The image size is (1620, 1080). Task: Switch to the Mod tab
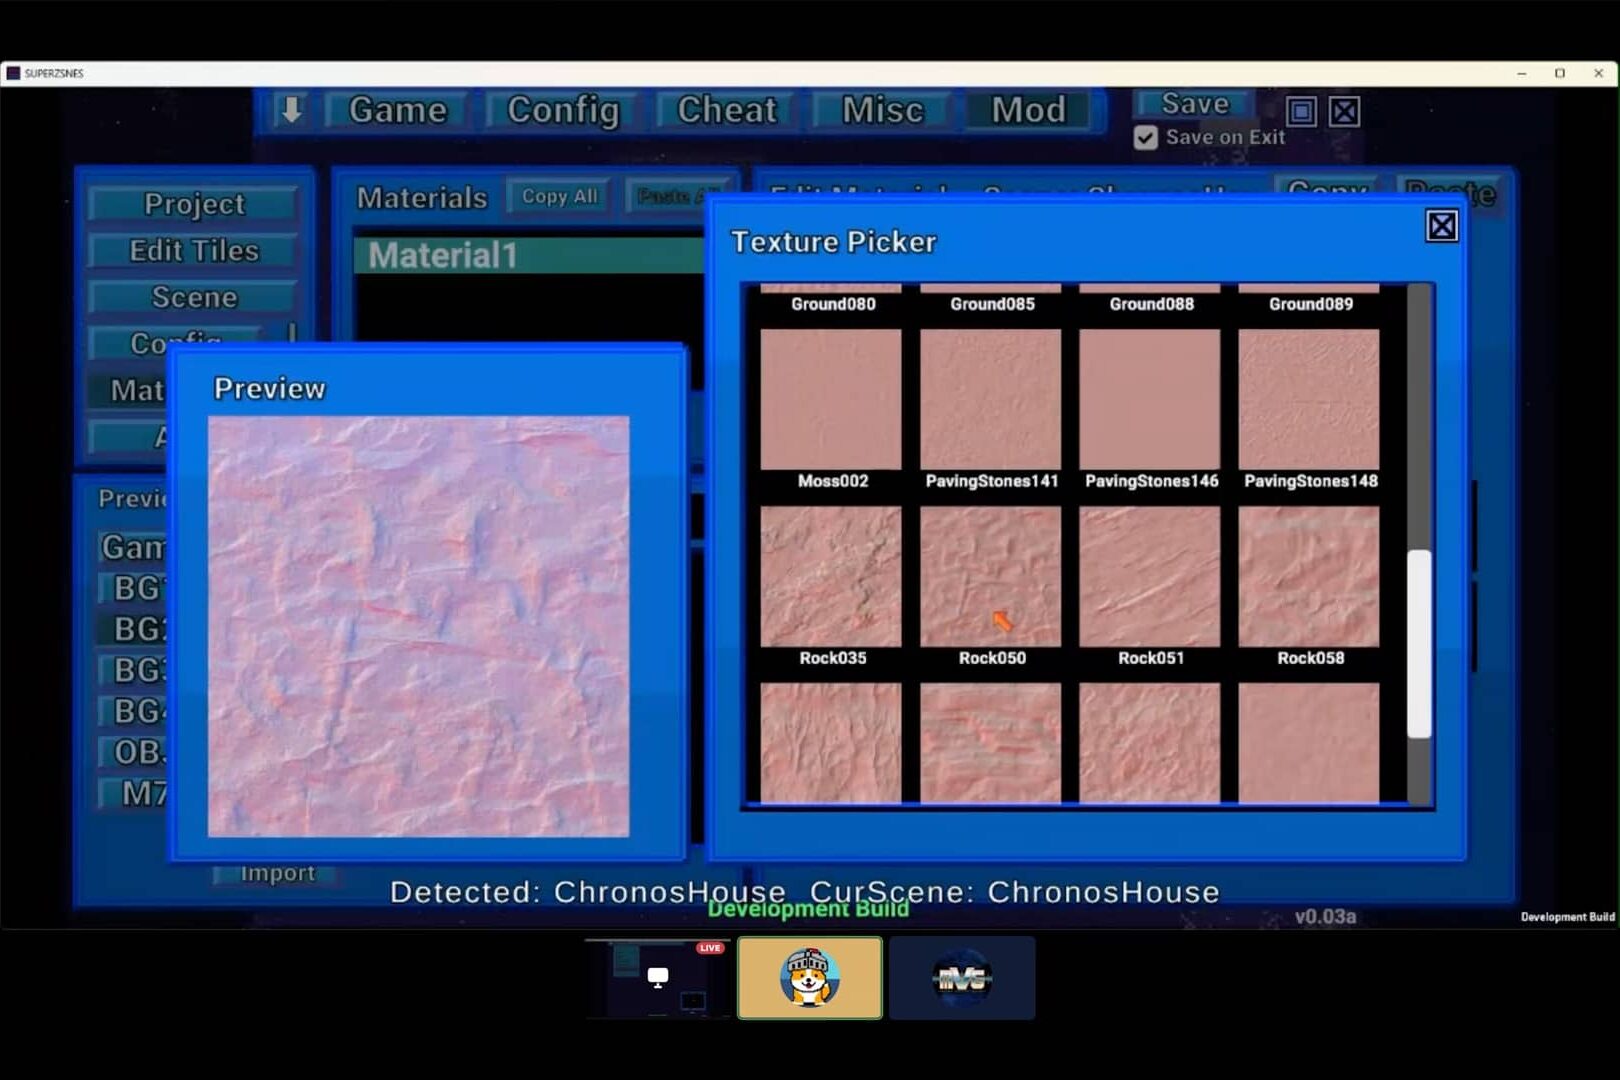point(1028,110)
